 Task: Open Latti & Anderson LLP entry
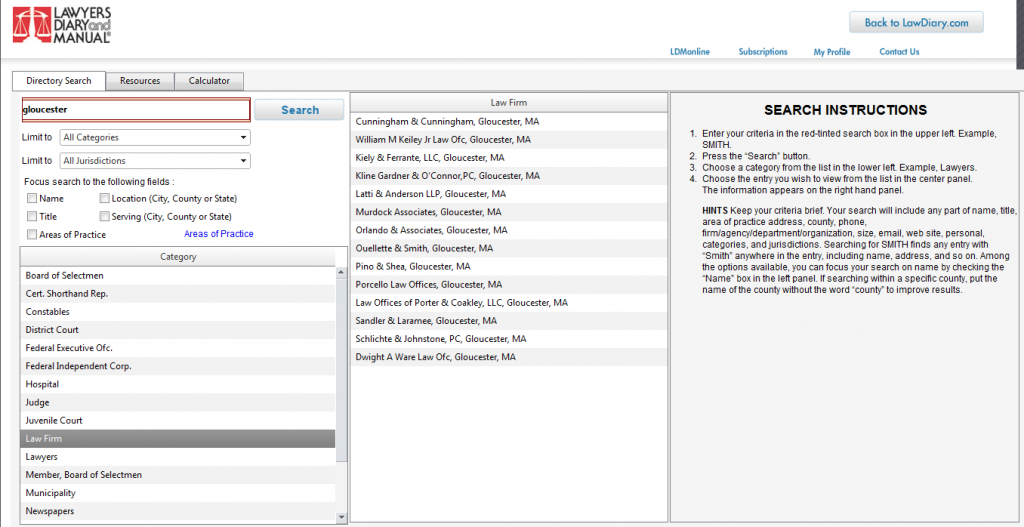coord(509,194)
